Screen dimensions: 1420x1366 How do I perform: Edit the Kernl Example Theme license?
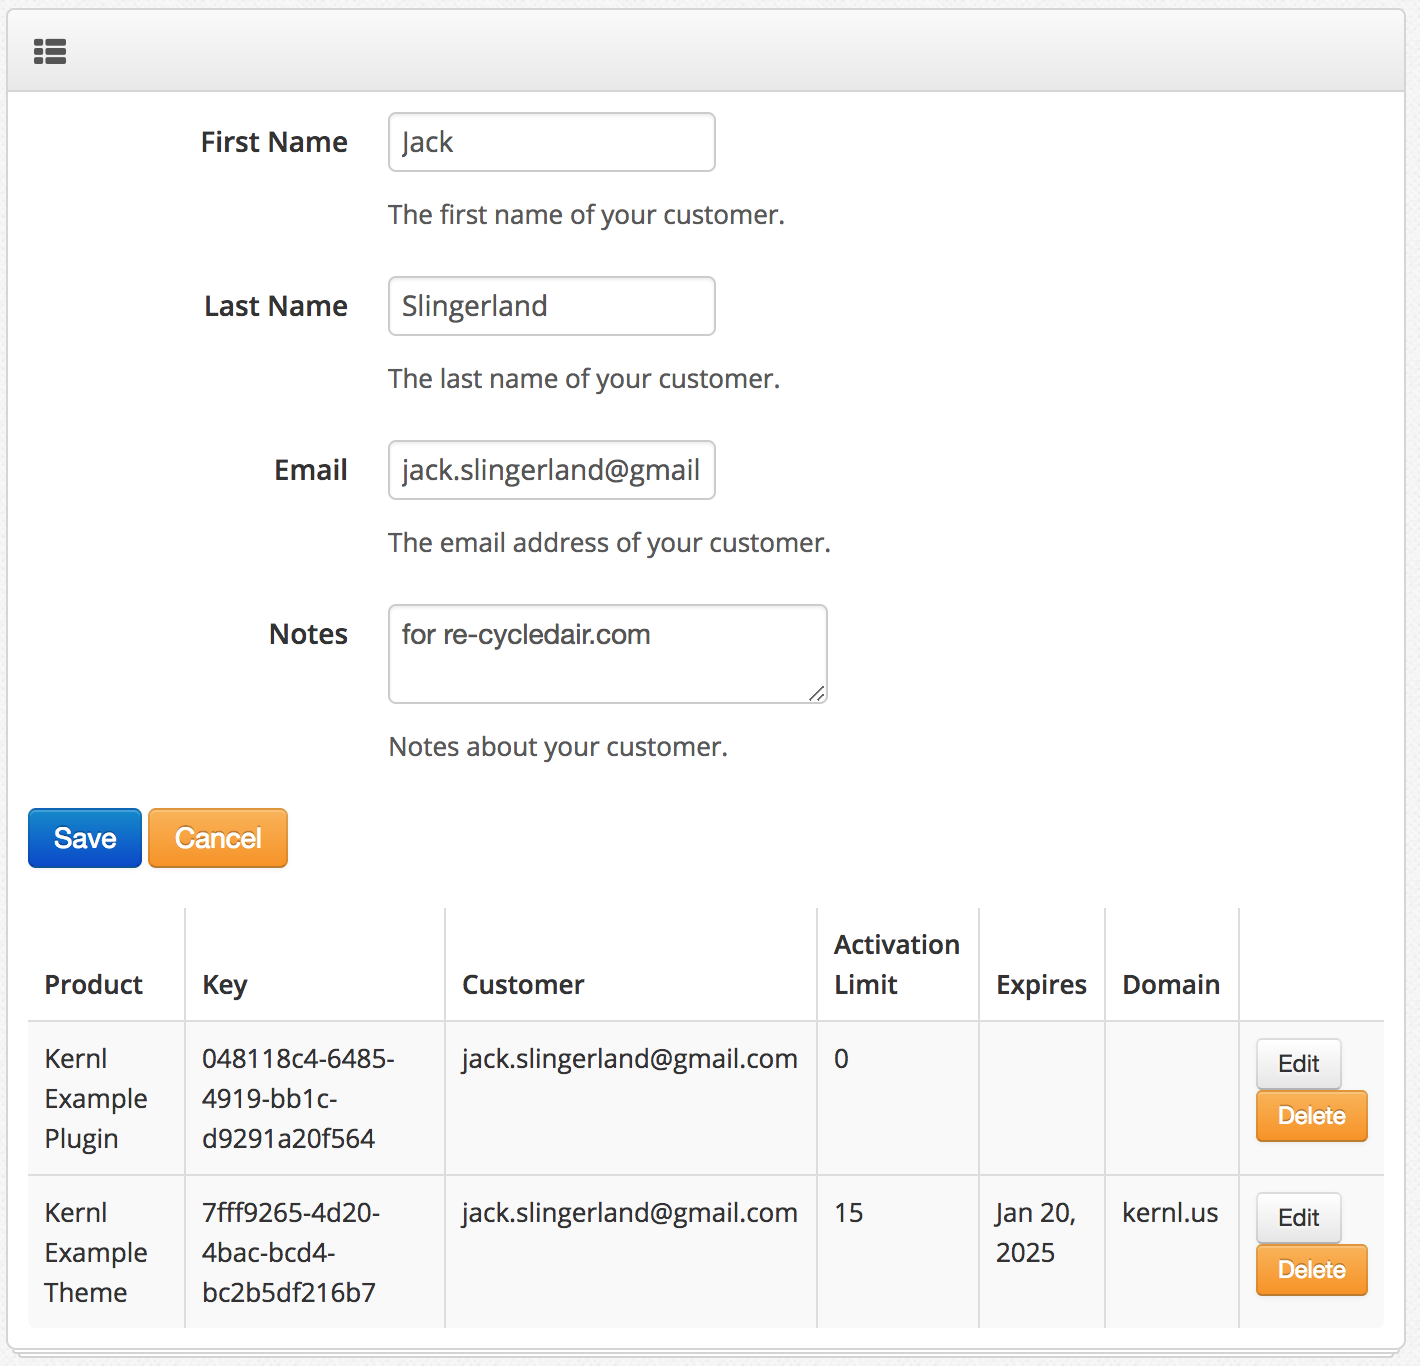click(1297, 1218)
